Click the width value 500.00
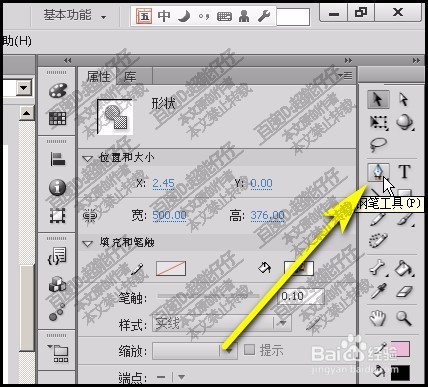 pyautogui.click(x=169, y=215)
